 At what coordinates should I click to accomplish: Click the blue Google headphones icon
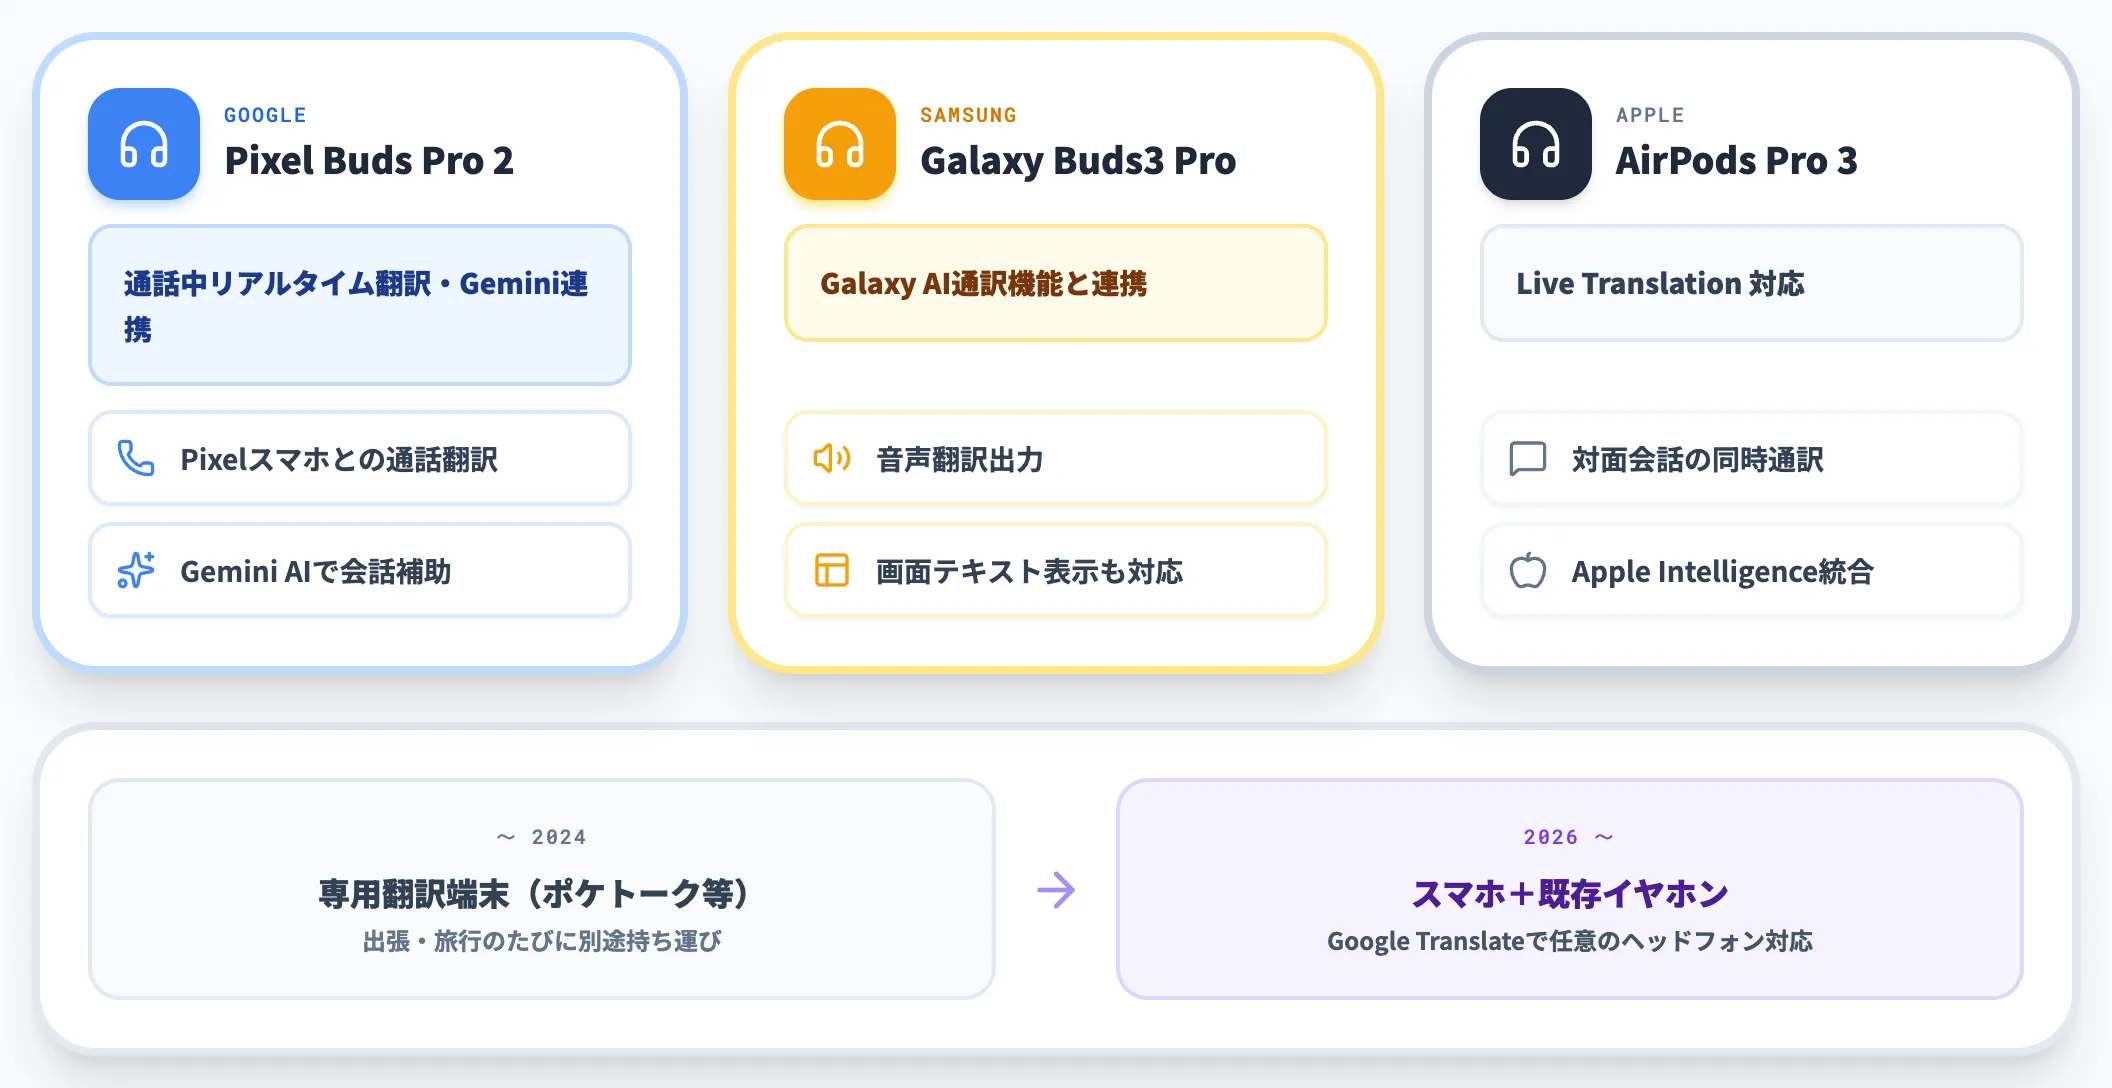click(x=144, y=144)
